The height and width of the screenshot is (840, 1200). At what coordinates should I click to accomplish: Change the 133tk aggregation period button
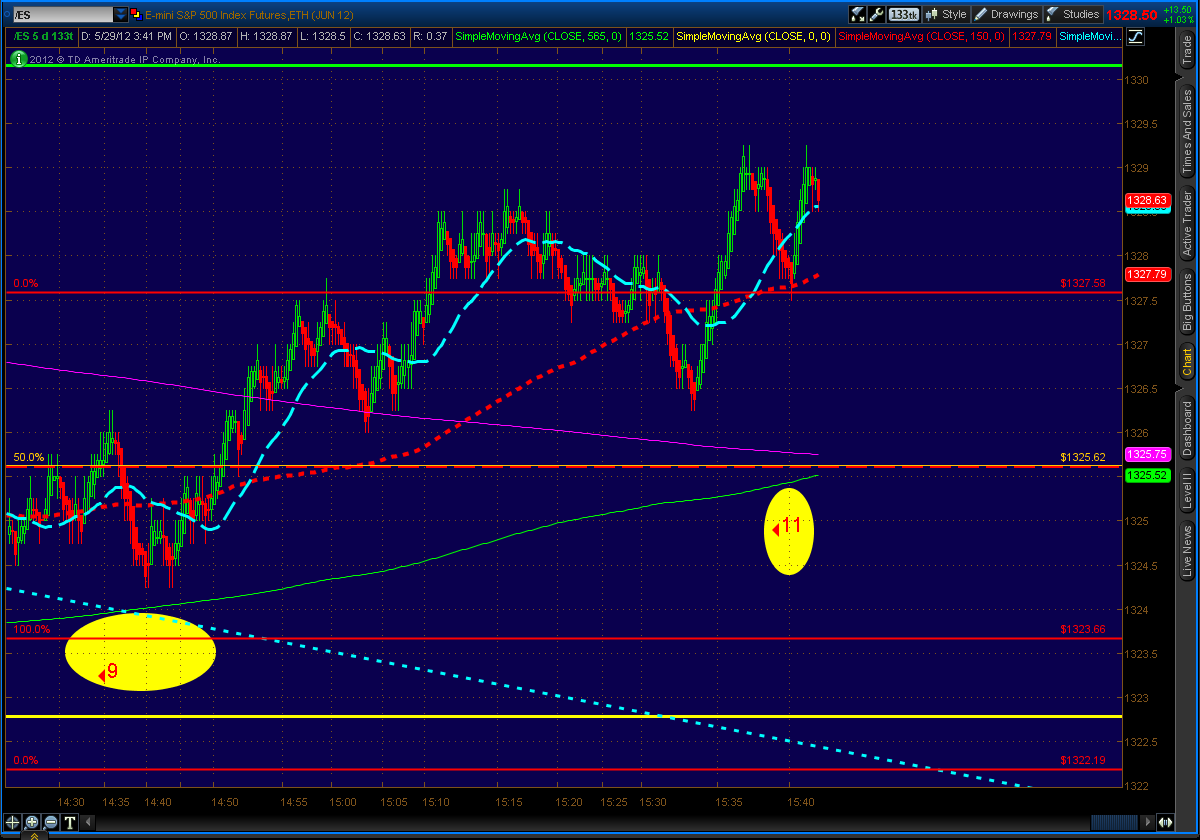(904, 14)
